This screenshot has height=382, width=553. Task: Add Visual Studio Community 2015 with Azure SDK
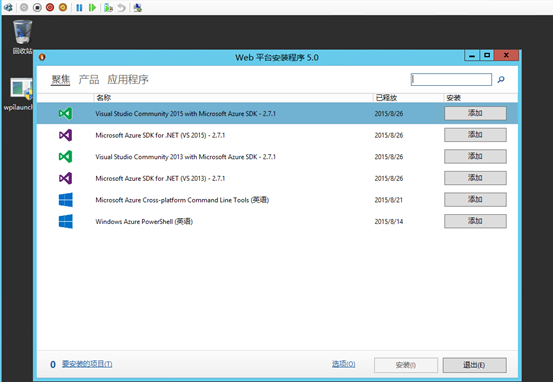click(x=475, y=113)
